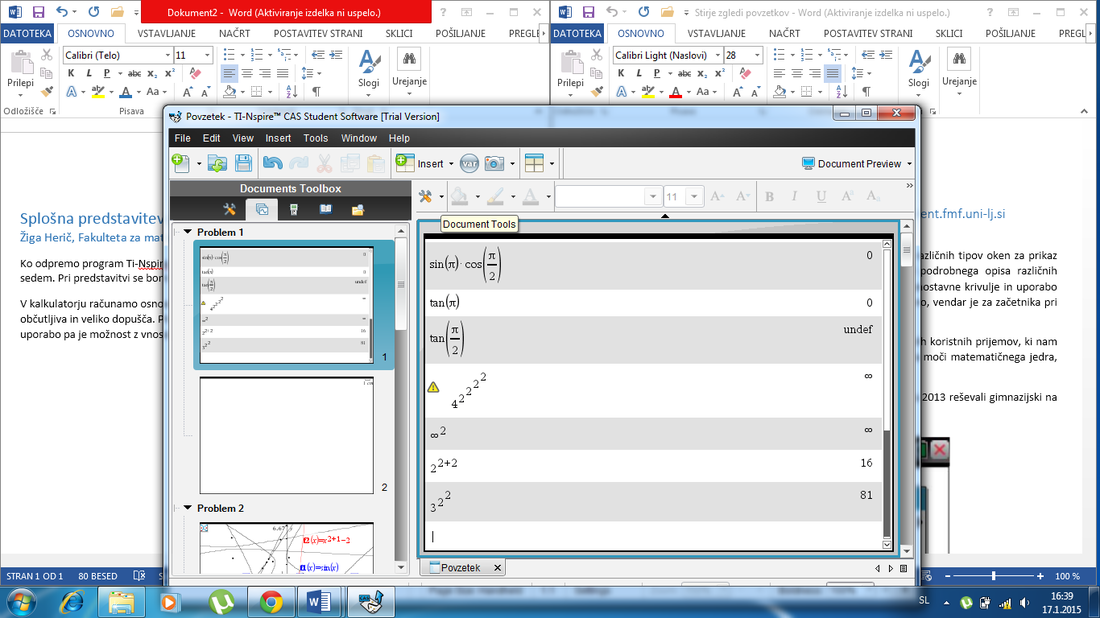This screenshot has width=1100, height=618.
Task: Select Page Sorter tab in Documents Toolbox
Action: (x=262, y=210)
